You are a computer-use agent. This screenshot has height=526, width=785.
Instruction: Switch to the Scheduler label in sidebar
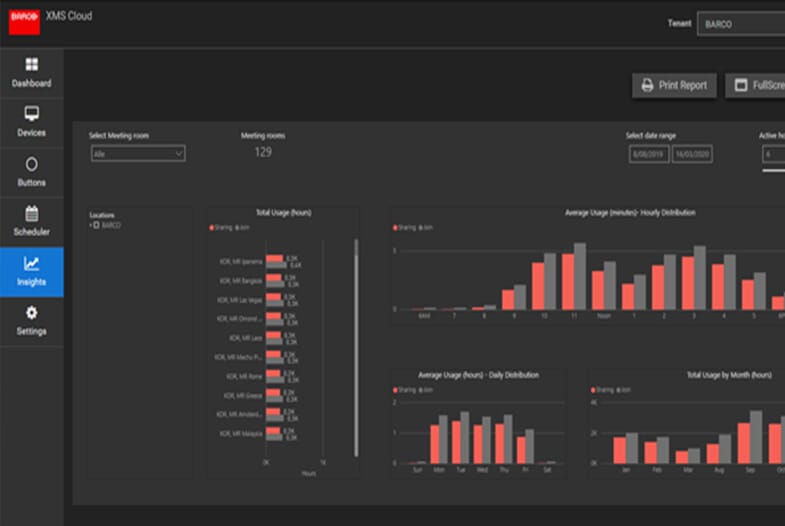click(31, 232)
